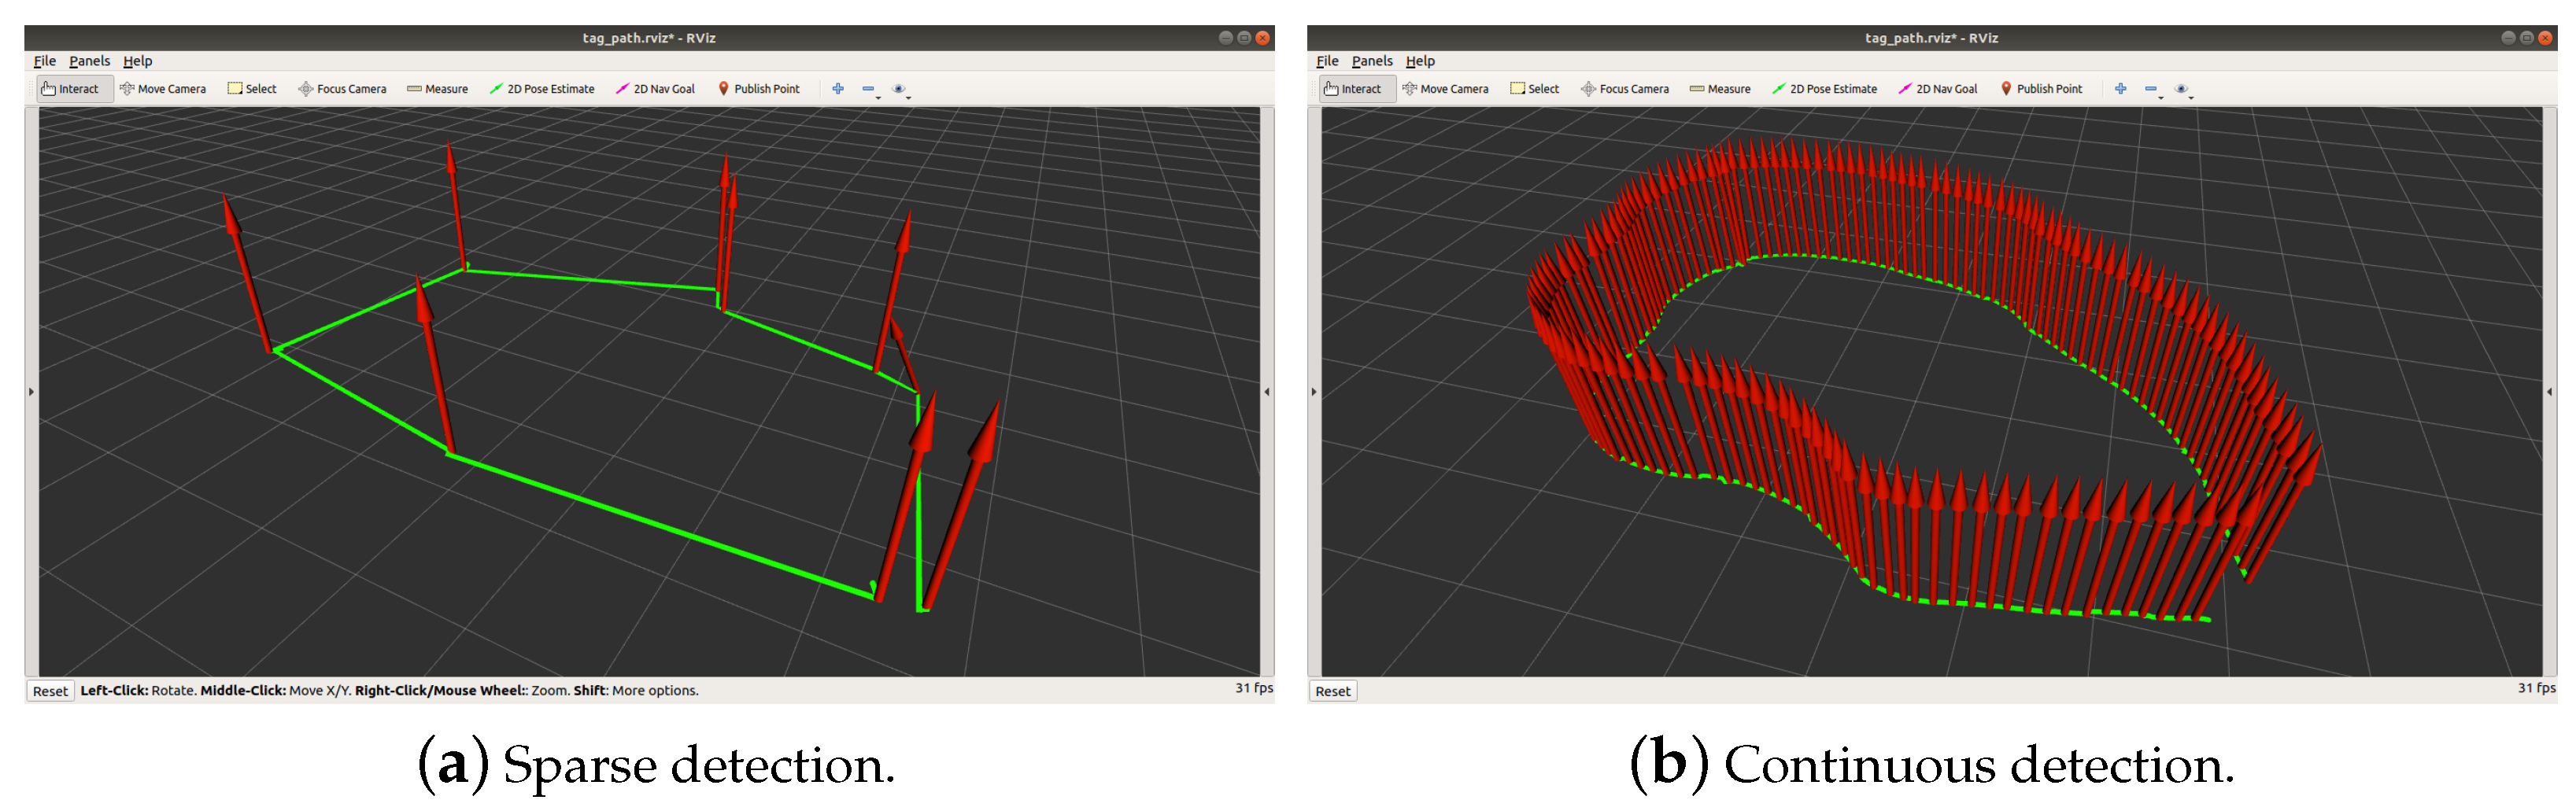
Task: Open File menu in left RViz window
Action: point(44,61)
